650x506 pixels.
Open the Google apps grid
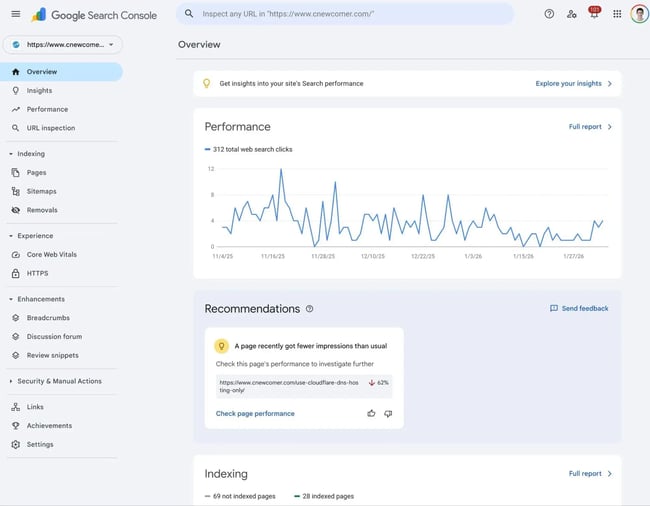617,14
